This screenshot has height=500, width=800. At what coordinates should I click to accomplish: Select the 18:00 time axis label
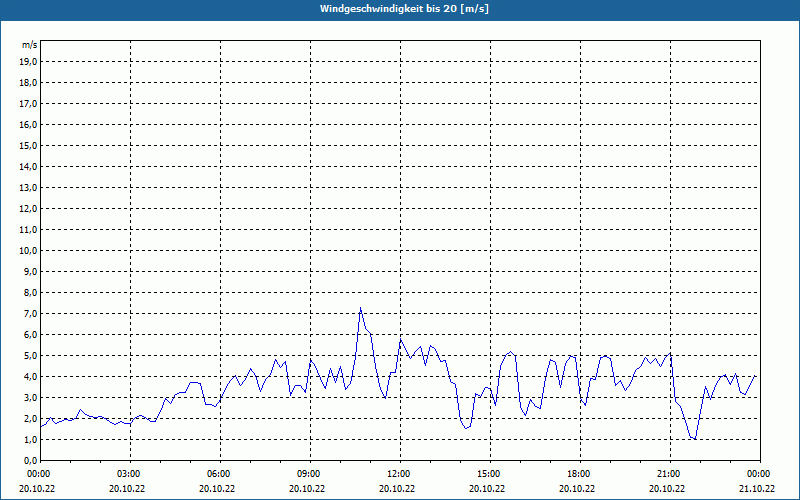[x=578, y=473]
